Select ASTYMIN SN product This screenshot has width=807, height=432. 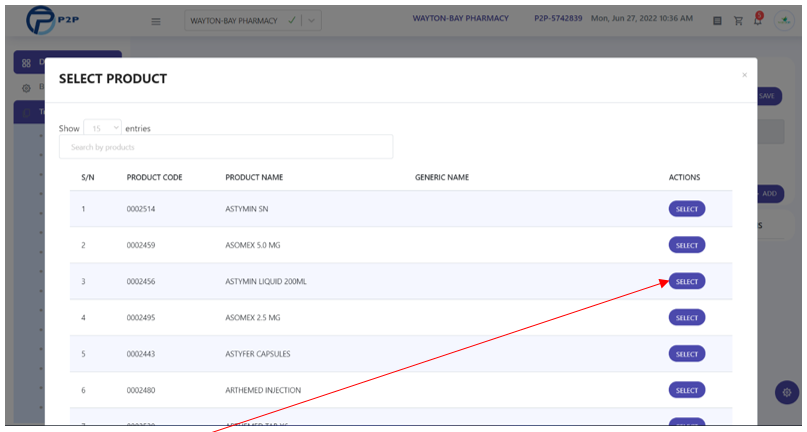(687, 209)
